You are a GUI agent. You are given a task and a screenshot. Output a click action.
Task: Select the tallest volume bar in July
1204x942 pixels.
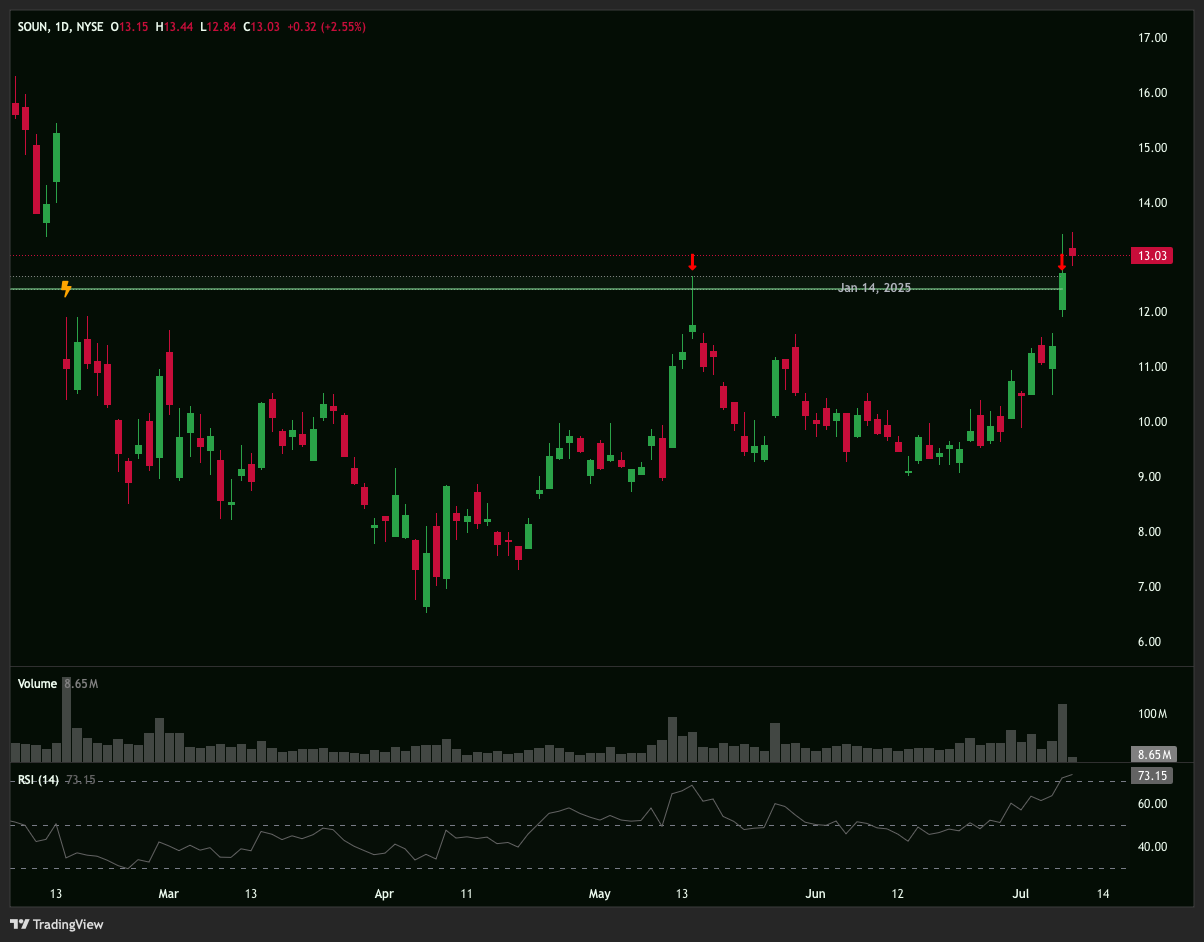point(1062,733)
